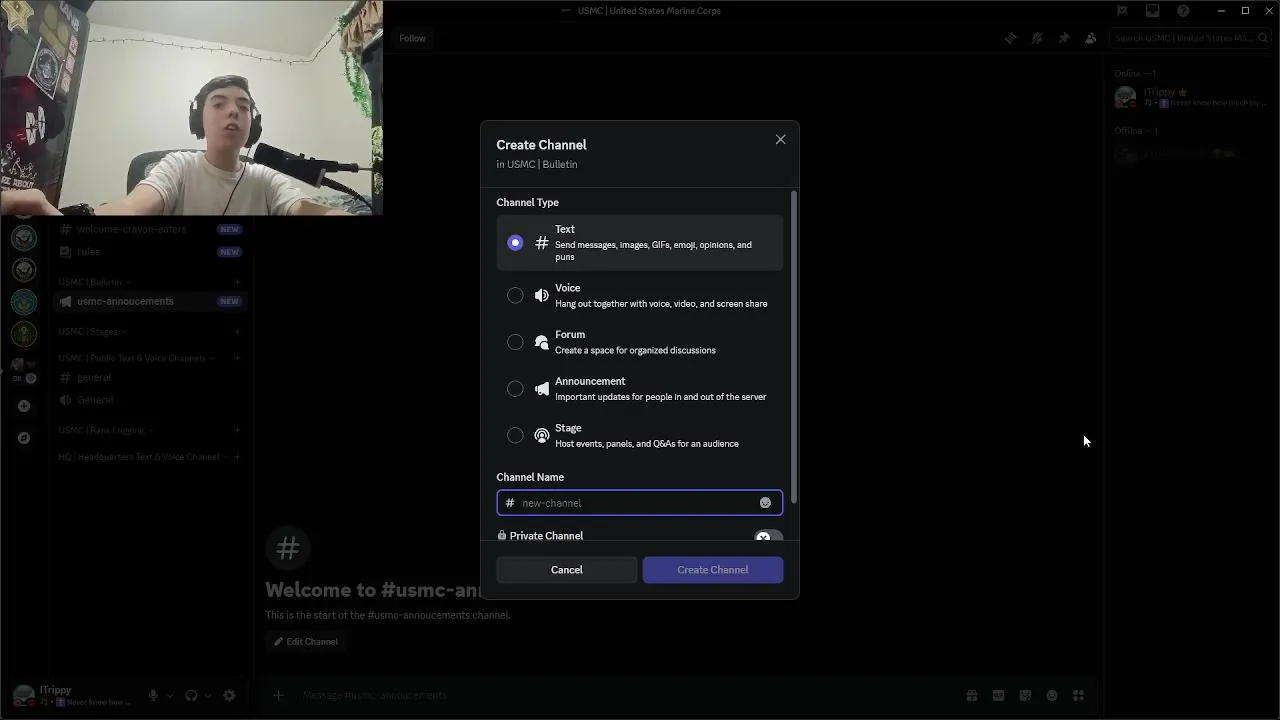1280x720 pixels.
Task: Toggle the member list icon
Action: tap(1090, 38)
